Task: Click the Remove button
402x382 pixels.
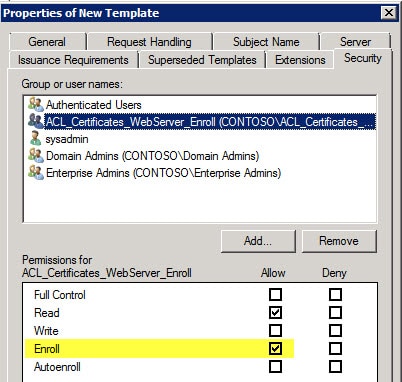Action: pyautogui.click(x=339, y=241)
